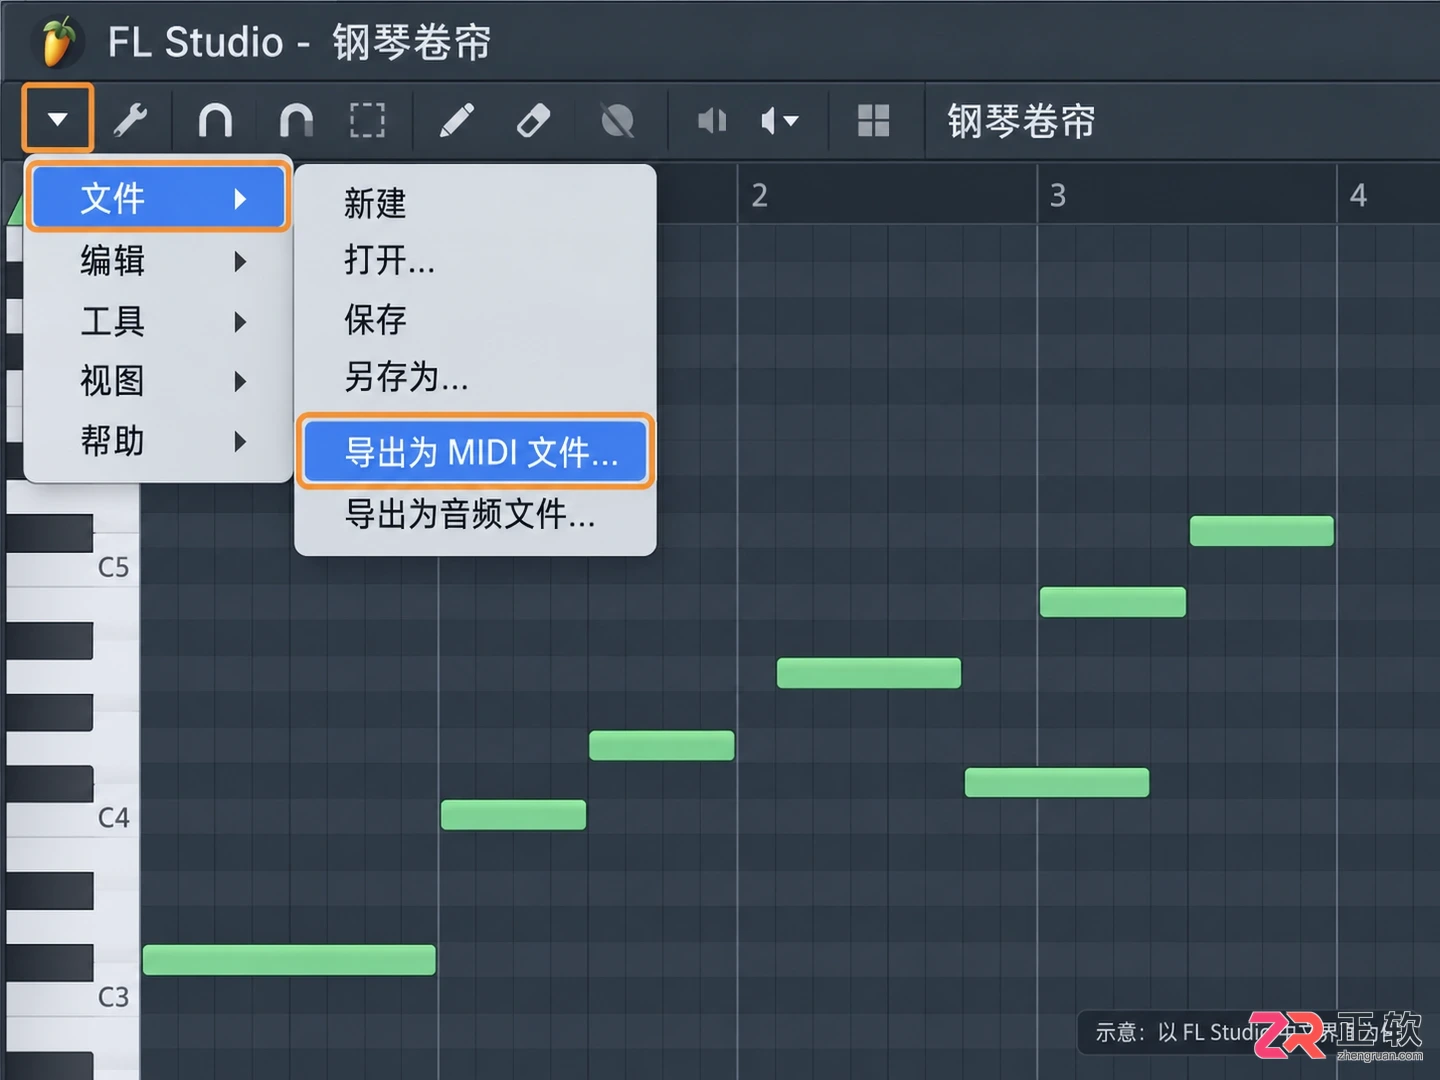This screenshot has height=1080, width=1440.
Task: Select the eraser delete tool
Action: [533, 121]
